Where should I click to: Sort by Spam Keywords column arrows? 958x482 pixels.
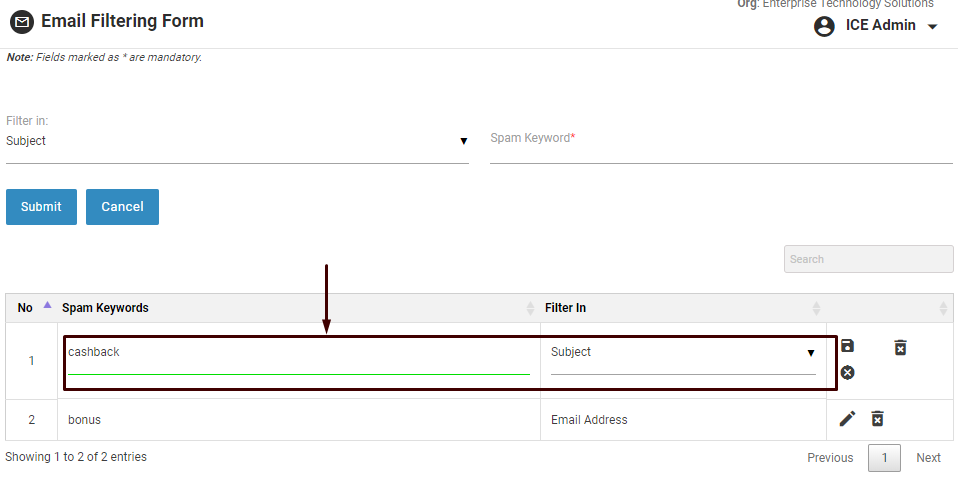point(530,308)
